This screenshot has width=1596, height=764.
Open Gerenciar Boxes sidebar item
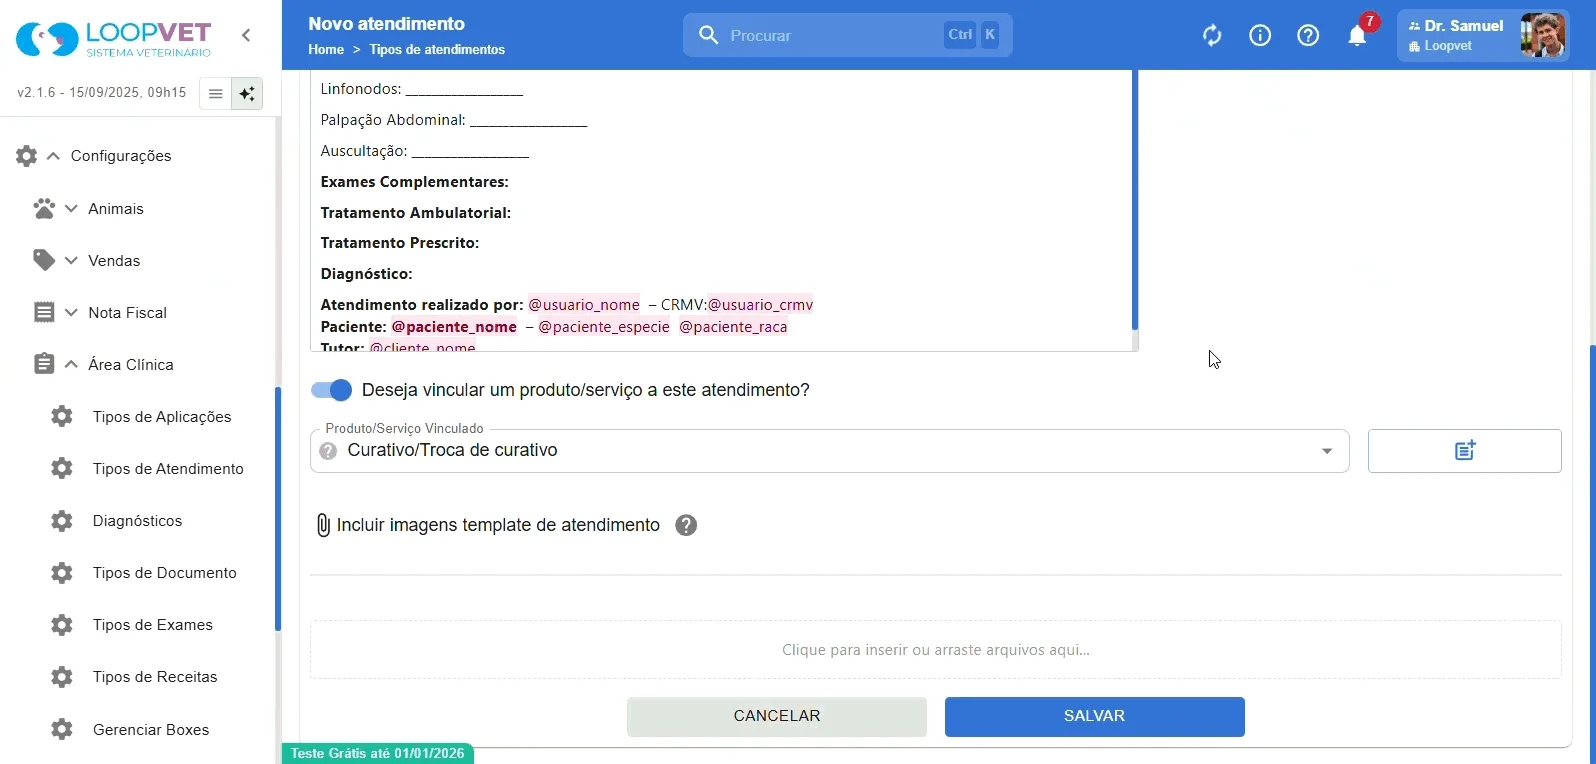(131, 730)
